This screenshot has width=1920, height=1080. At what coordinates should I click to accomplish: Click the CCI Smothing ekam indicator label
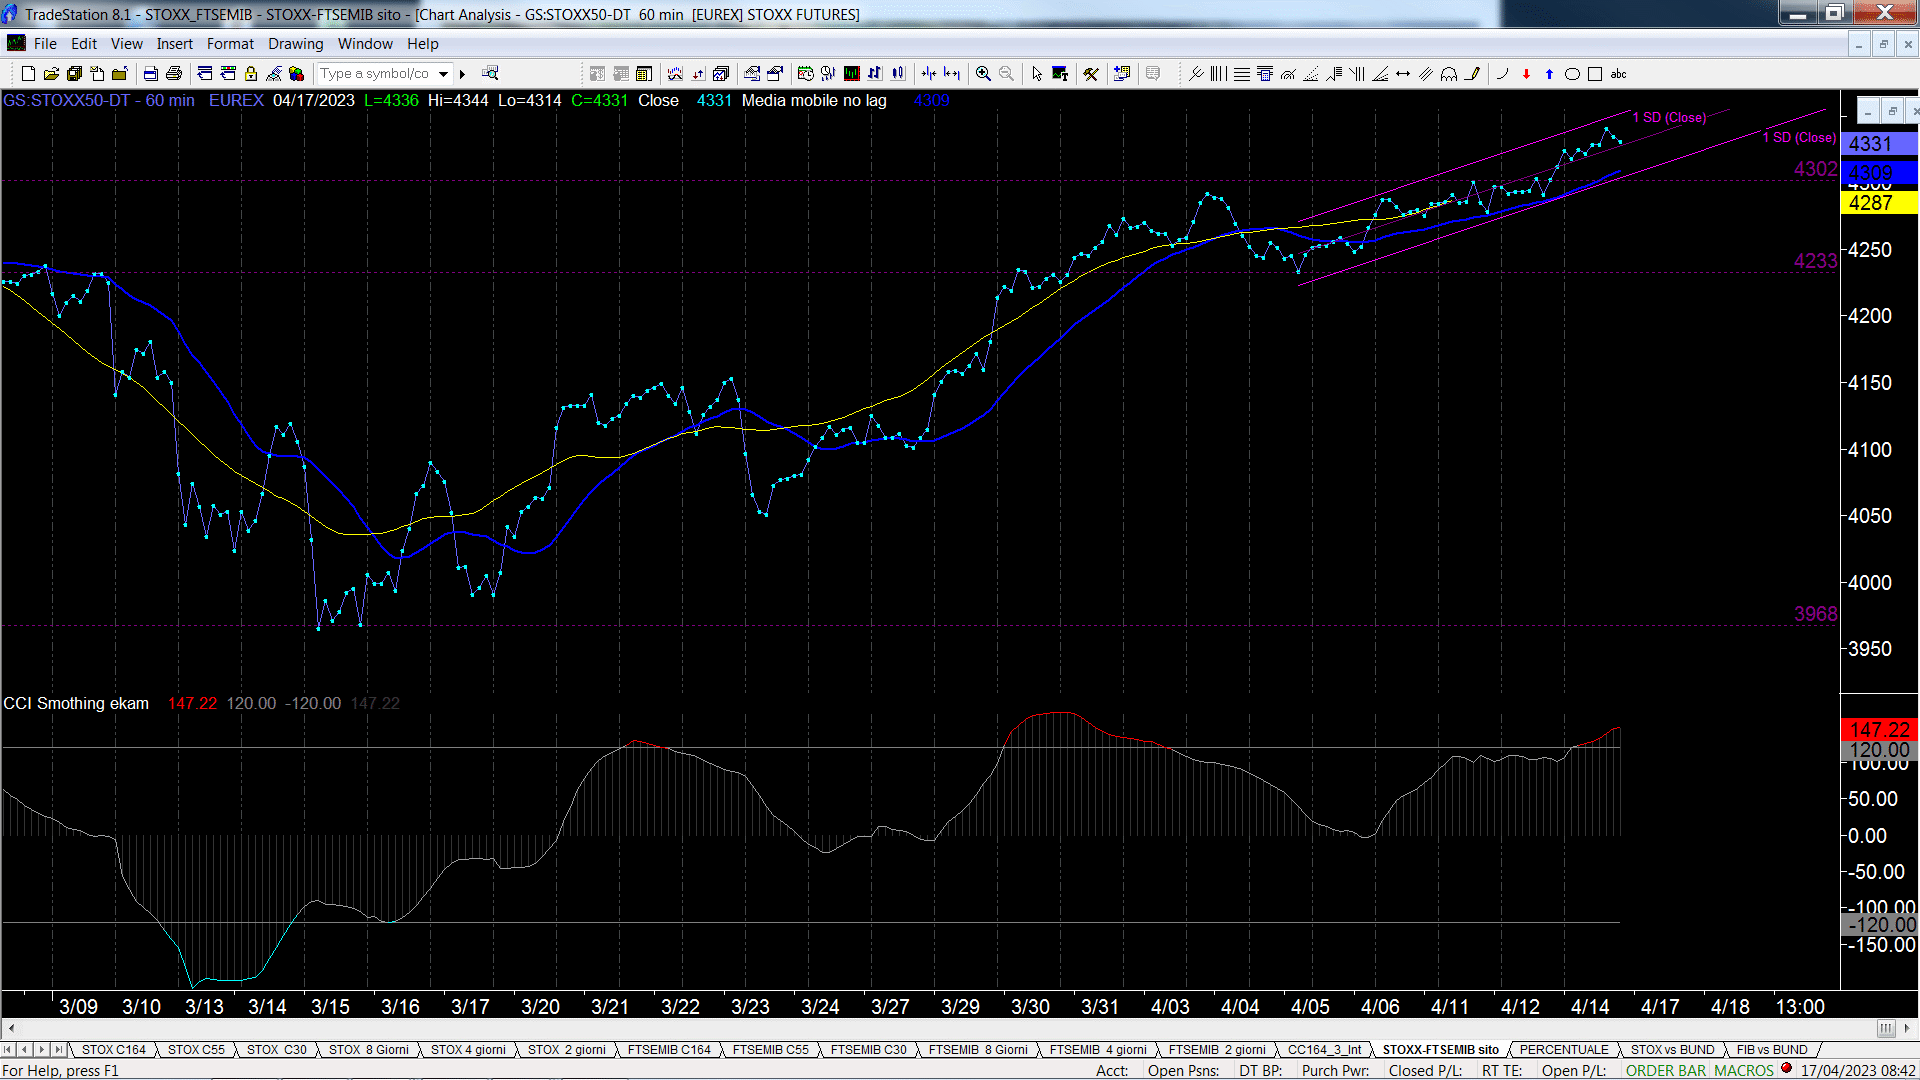tap(76, 704)
